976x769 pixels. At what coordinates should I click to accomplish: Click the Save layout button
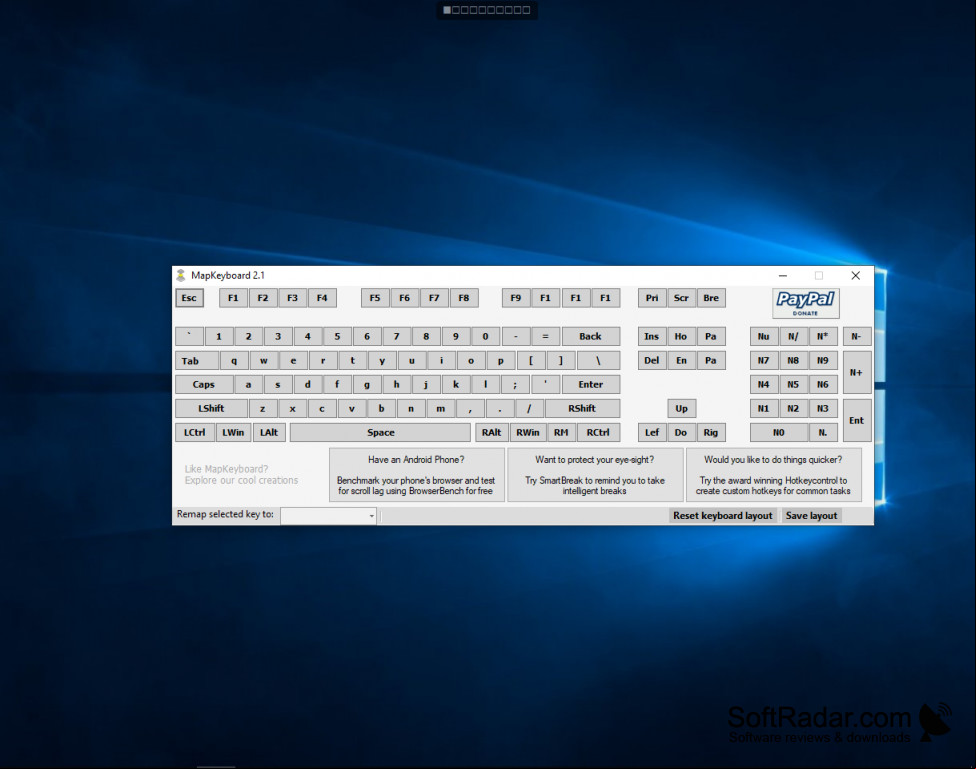tap(811, 516)
